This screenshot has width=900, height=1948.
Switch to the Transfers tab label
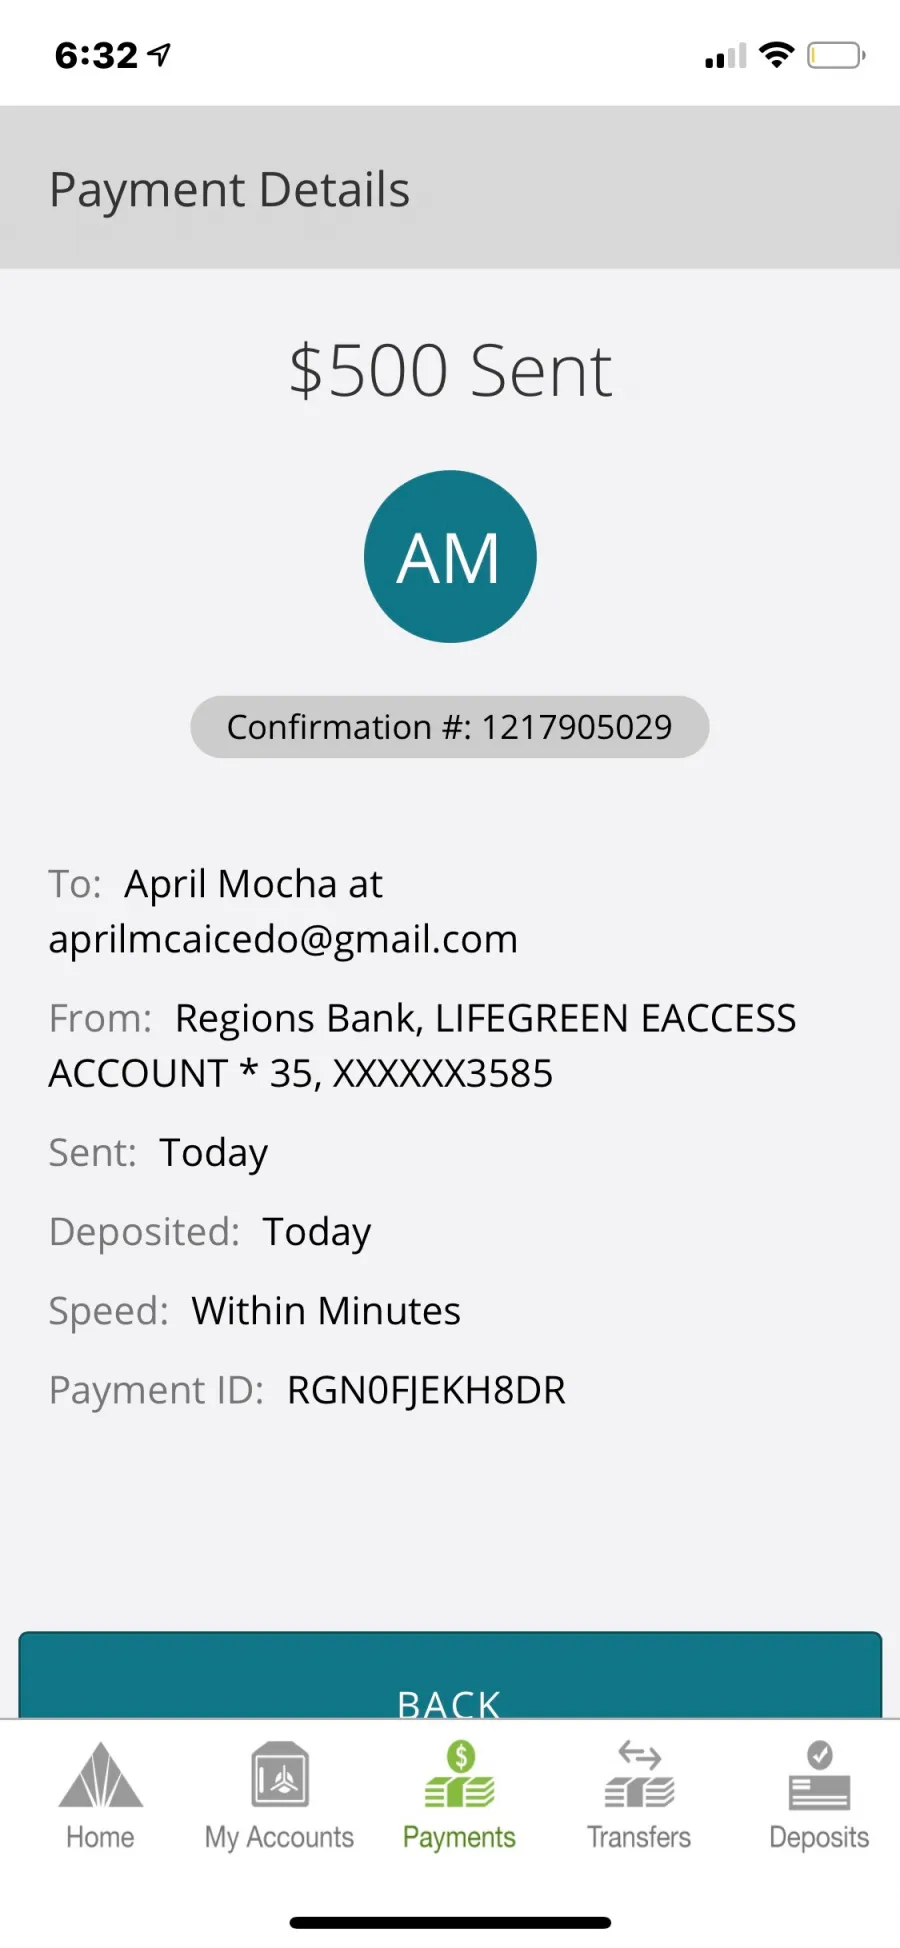click(x=639, y=1837)
